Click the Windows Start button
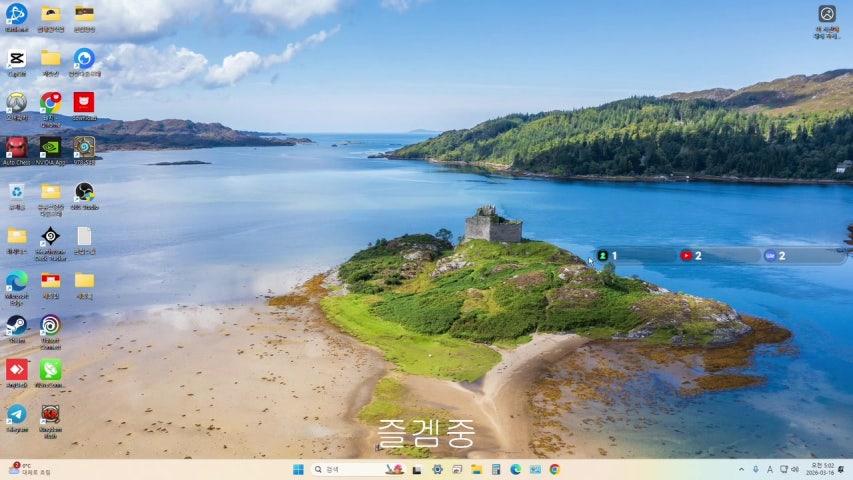The image size is (853, 480). pyautogui.click(x=298, y=469)
